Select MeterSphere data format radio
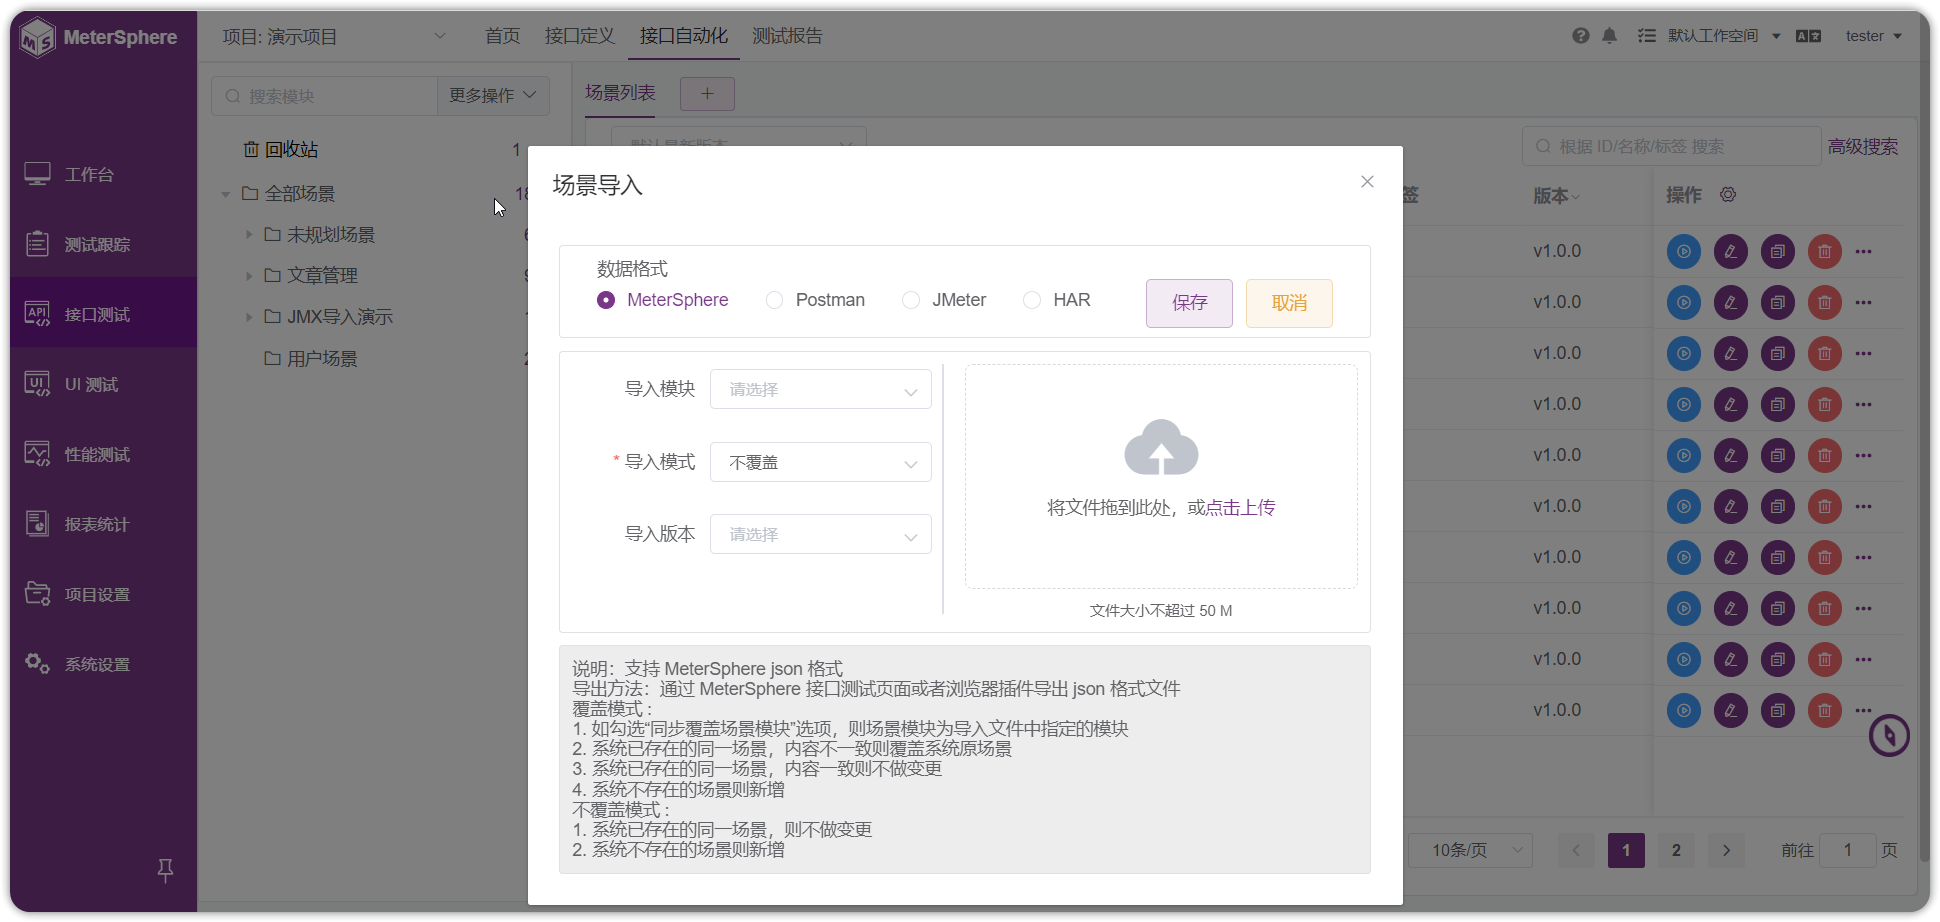 [606, 300]
